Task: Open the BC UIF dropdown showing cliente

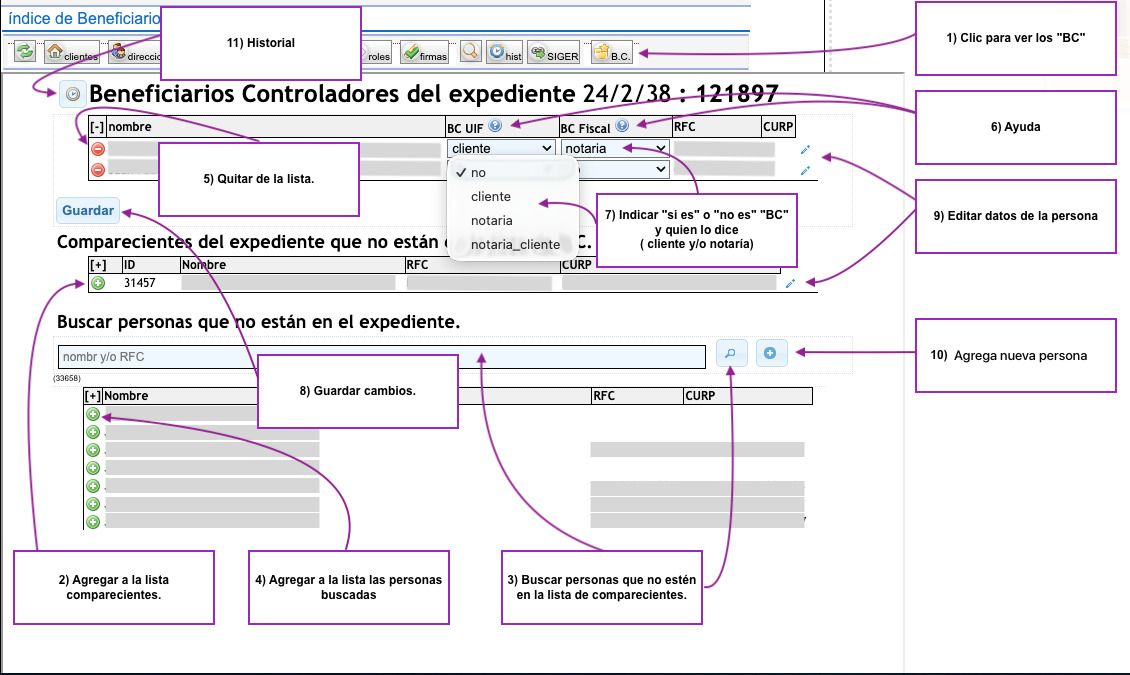Action: [x=501, y=149]
